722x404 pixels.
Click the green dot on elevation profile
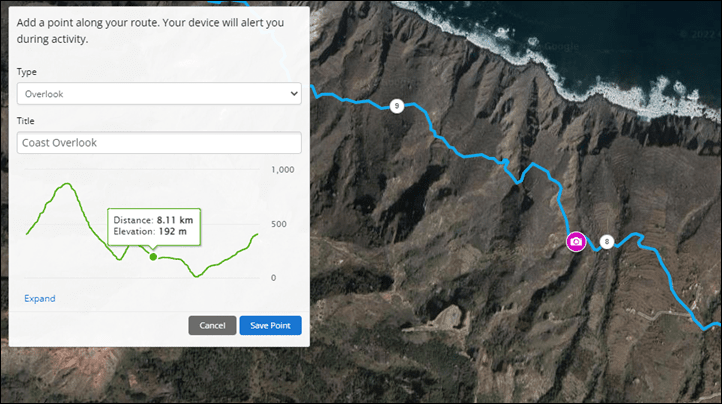153,257
